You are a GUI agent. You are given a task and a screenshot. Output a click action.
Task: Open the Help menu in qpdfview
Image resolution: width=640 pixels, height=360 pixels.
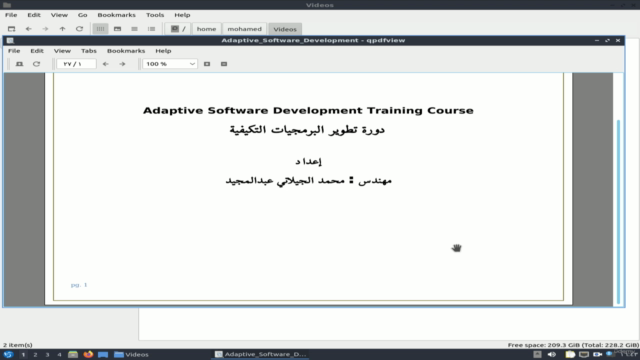coord(163,51)
